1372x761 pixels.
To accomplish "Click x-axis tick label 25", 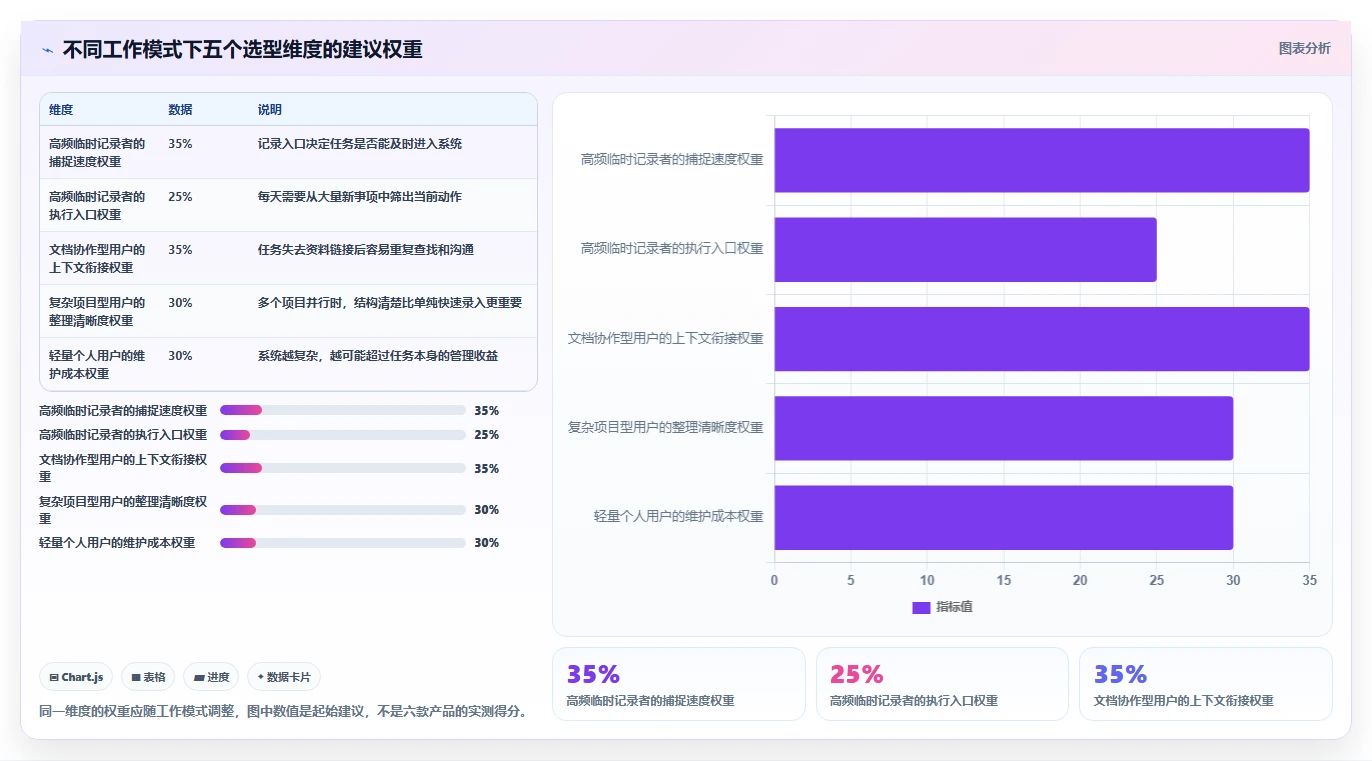I will pos(1157,580).
